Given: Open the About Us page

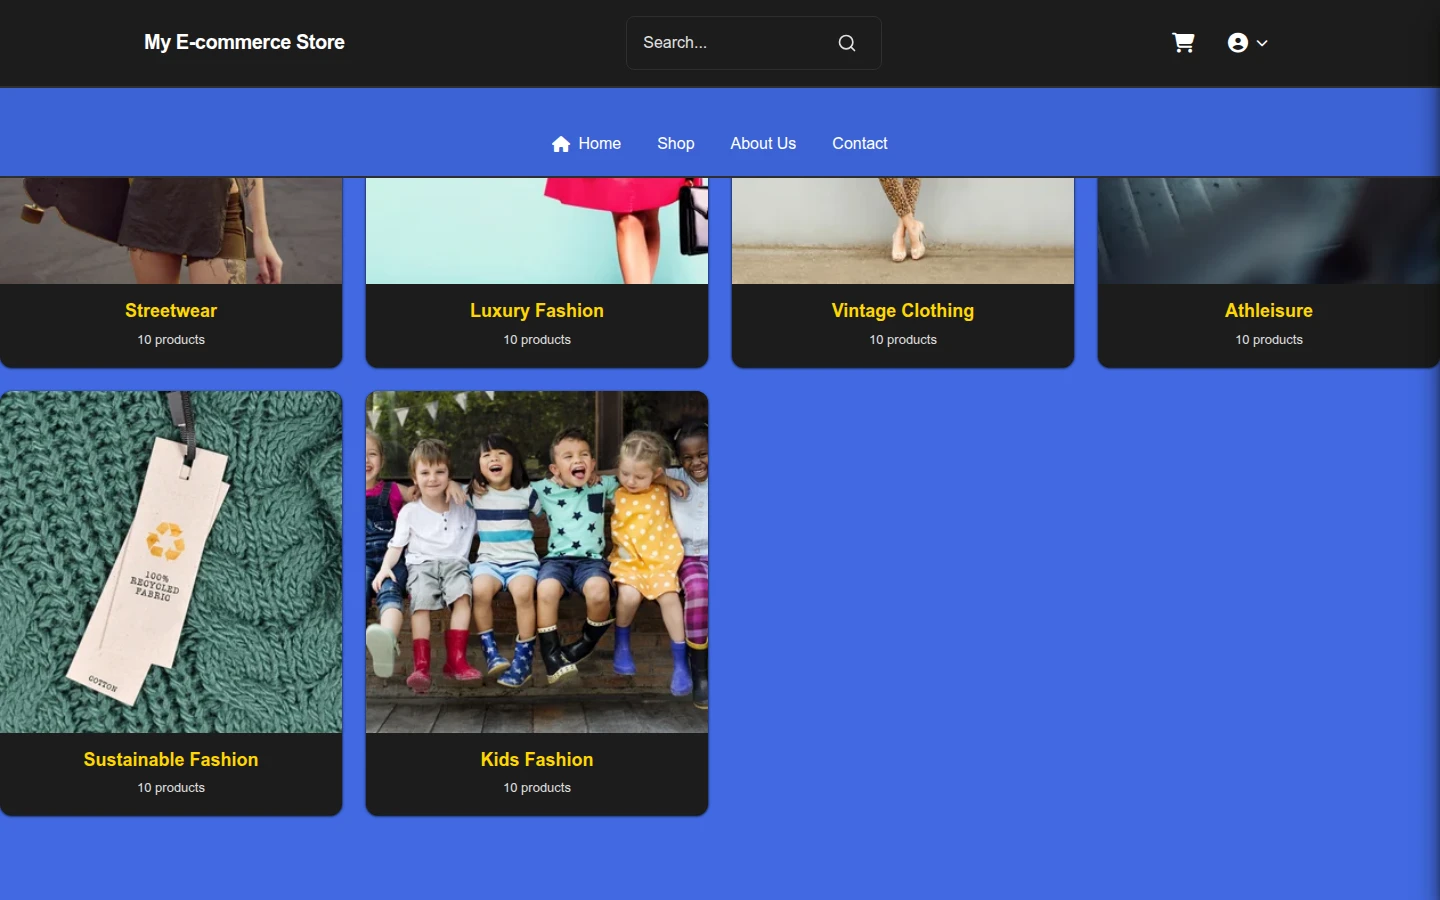Looking at the screenshot, I should [763, 144].
